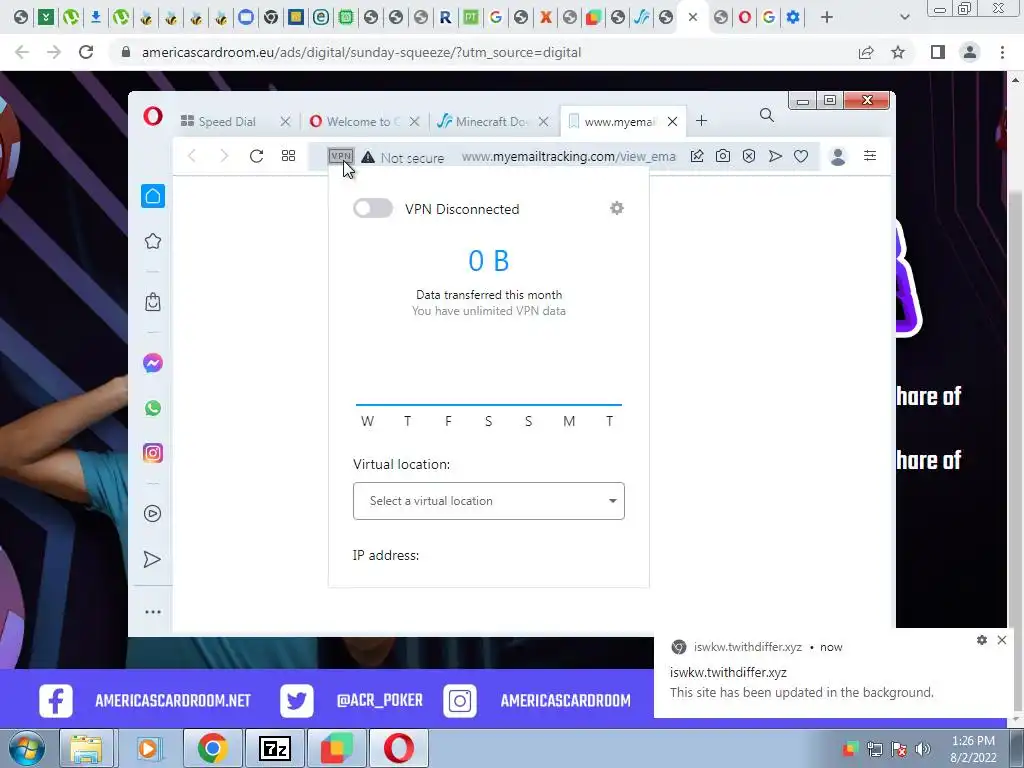1024x768 pixels.
Task: Open the three-dots sidebar setup in Opera
Action: point(153,612)
